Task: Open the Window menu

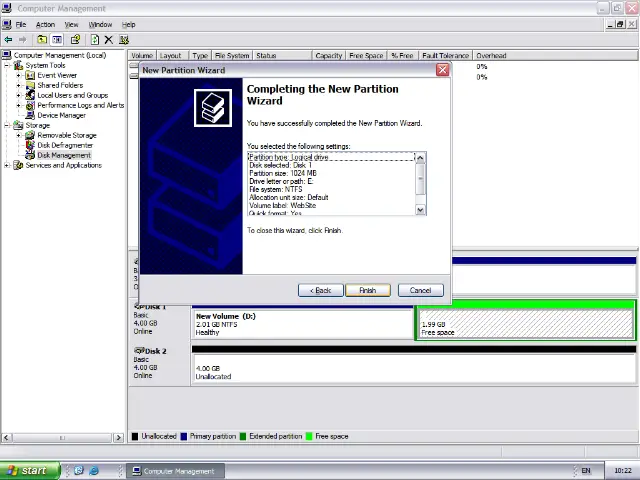Action: pyautogui.click(x=100, y=24)
